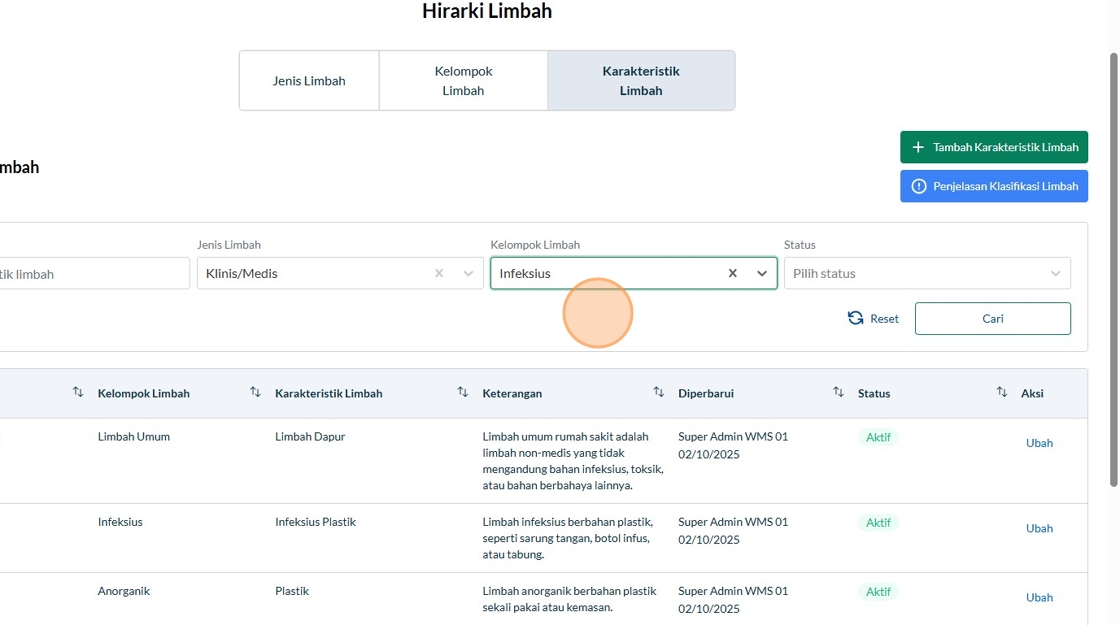Sort by Kelompok Limbah column arrows
The image size is (1120, 625).
[255, 393]
